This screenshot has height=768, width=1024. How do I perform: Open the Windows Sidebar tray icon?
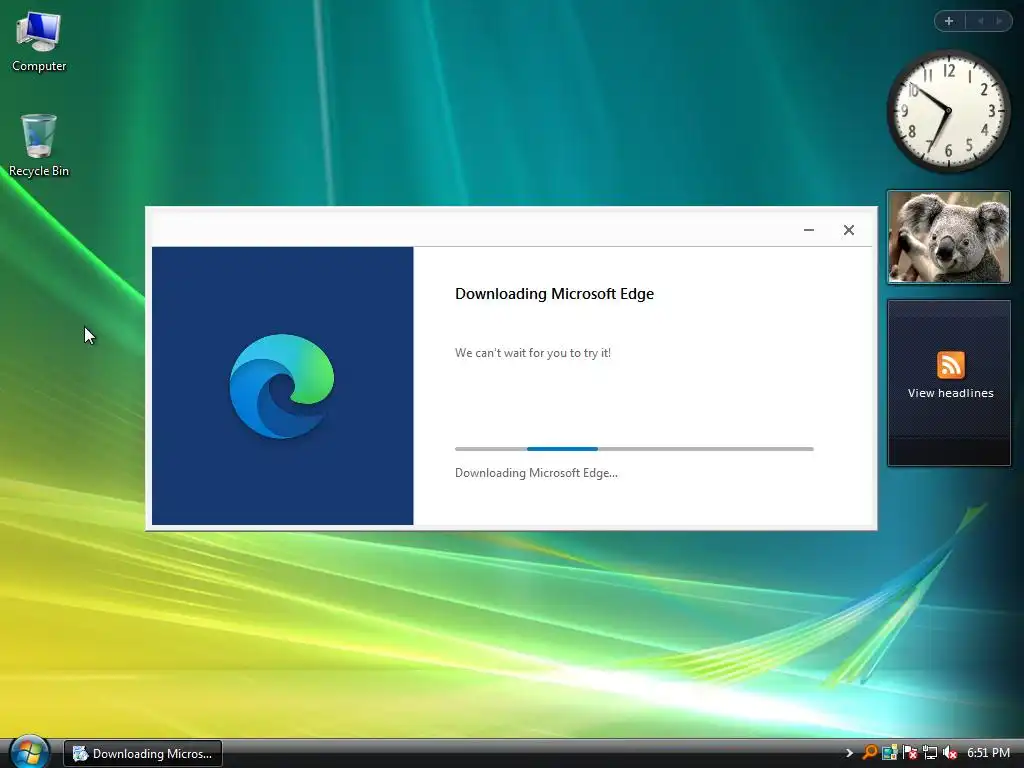pyautogui.click(x=889, y=753)
